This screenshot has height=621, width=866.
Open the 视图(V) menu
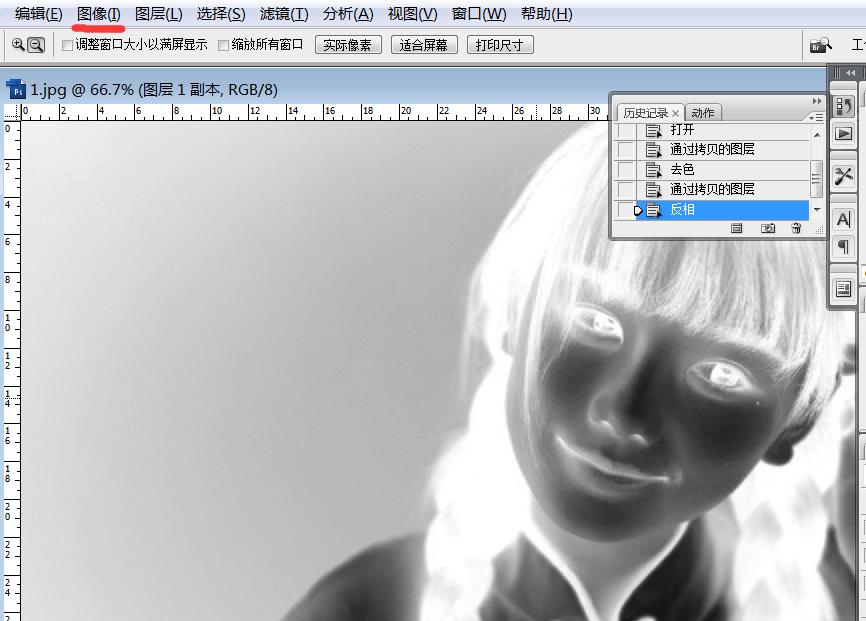pos(413,14)
